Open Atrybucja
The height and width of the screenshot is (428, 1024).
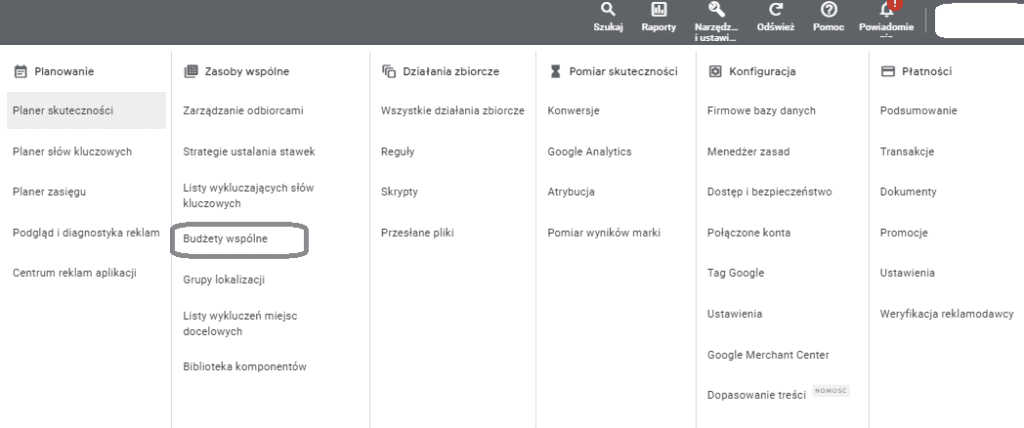[571, 192]
